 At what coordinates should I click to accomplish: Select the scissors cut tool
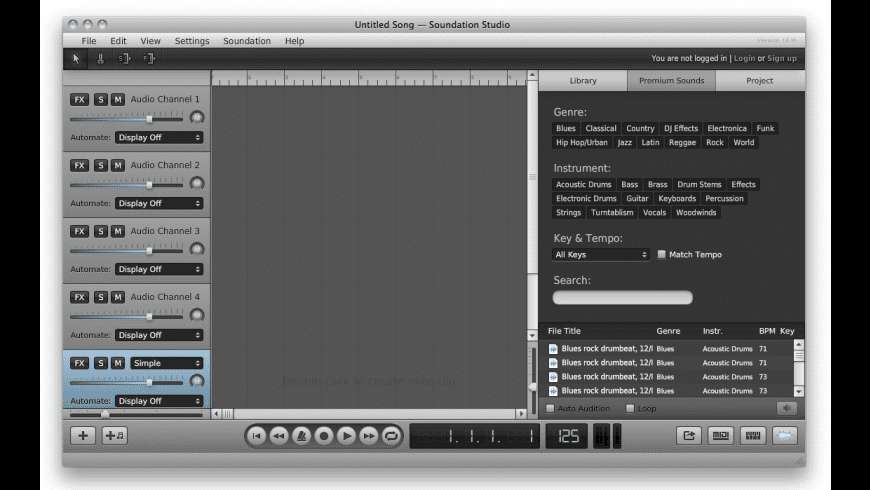100,59
